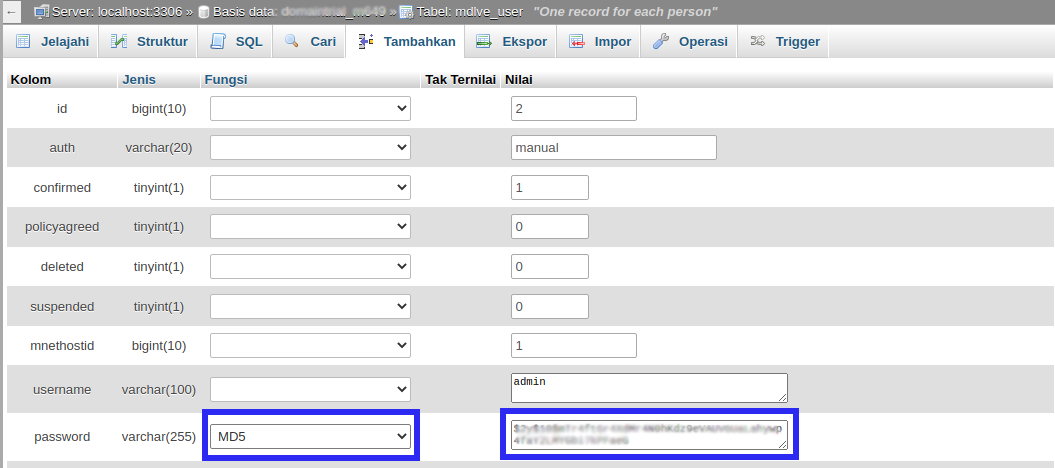The image size is (1055, 468).
Task: Click the auth value field containing manual
Action: (x=613, y=148)
